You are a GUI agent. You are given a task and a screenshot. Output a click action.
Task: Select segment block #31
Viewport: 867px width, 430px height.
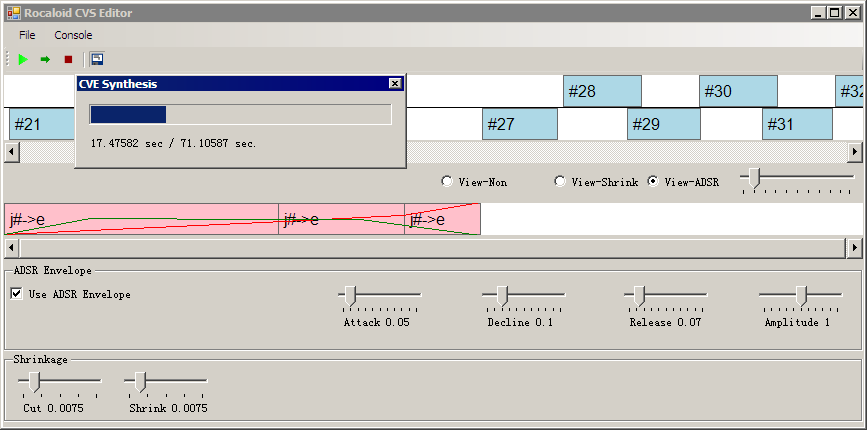pyautogui.click(x=797, y=124)
